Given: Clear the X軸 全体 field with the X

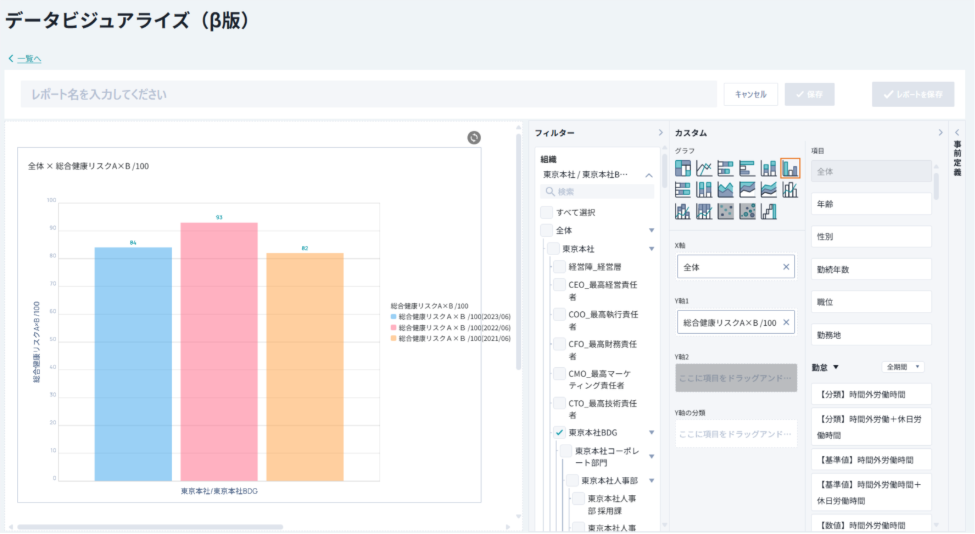Looking at the screenshot, I should 786,267.
